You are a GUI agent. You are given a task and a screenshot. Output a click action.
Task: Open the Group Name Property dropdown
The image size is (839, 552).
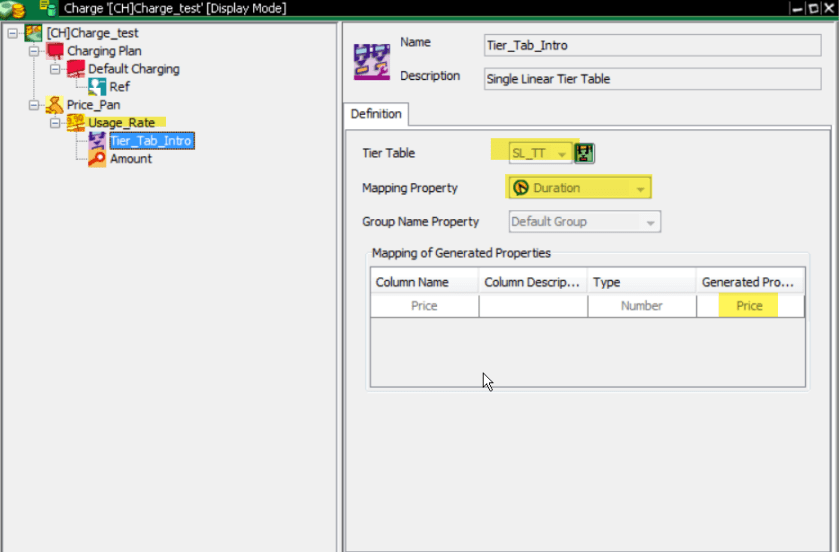point(650,223)
